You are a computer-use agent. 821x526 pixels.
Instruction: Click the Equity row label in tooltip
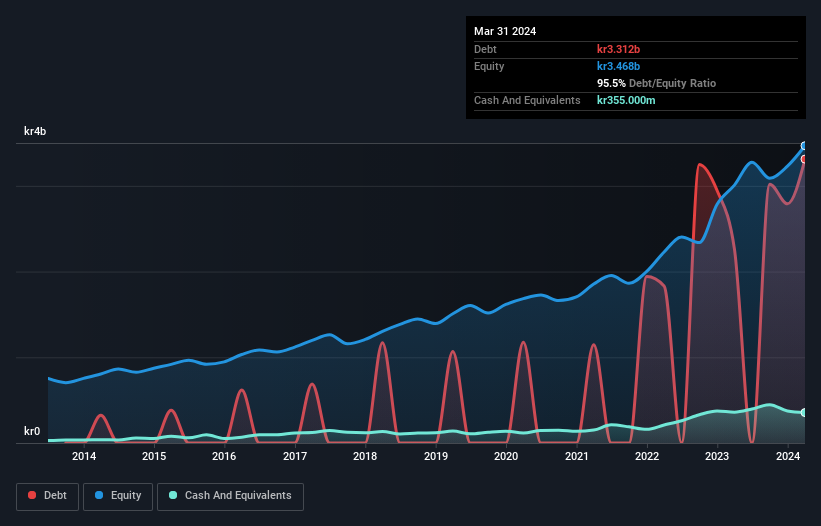coord(489,66)
